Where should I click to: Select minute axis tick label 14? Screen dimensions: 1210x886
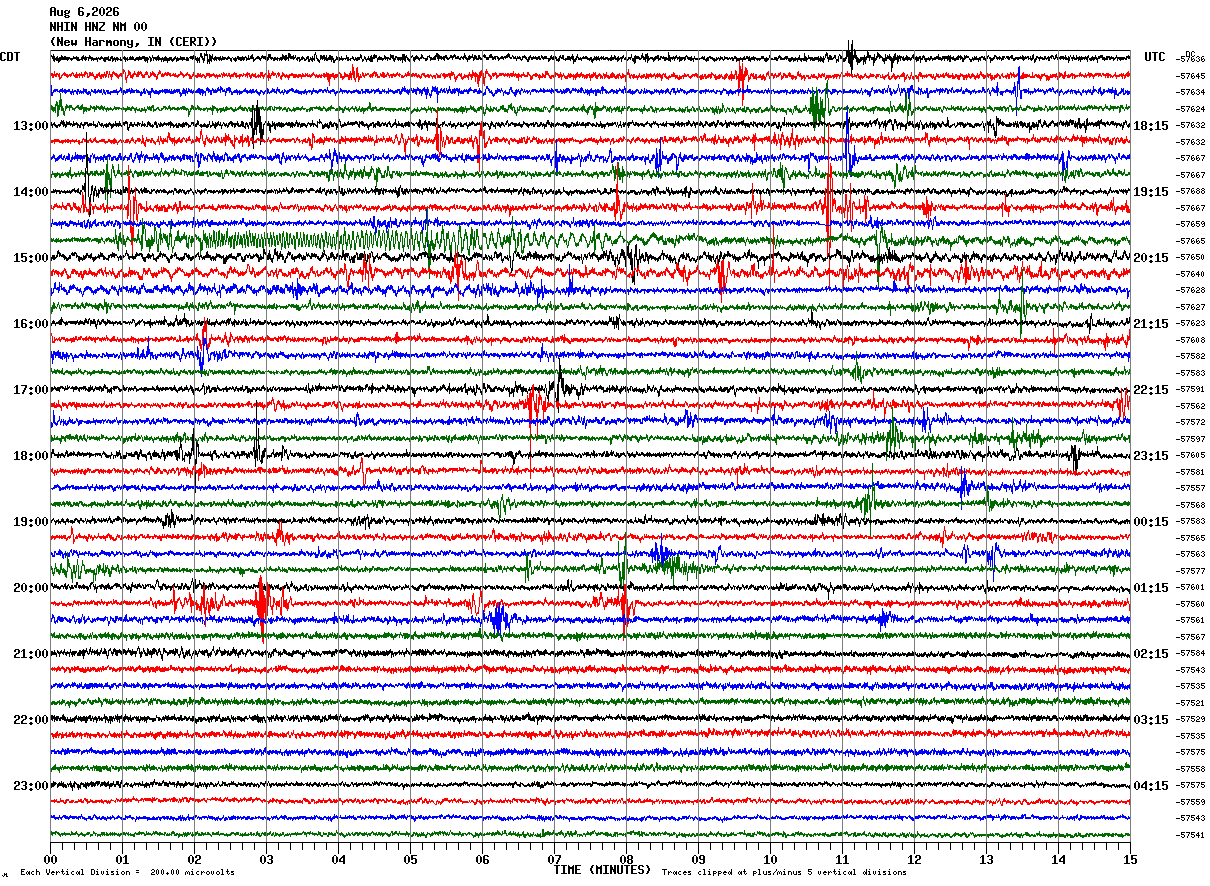[1058, 860]
